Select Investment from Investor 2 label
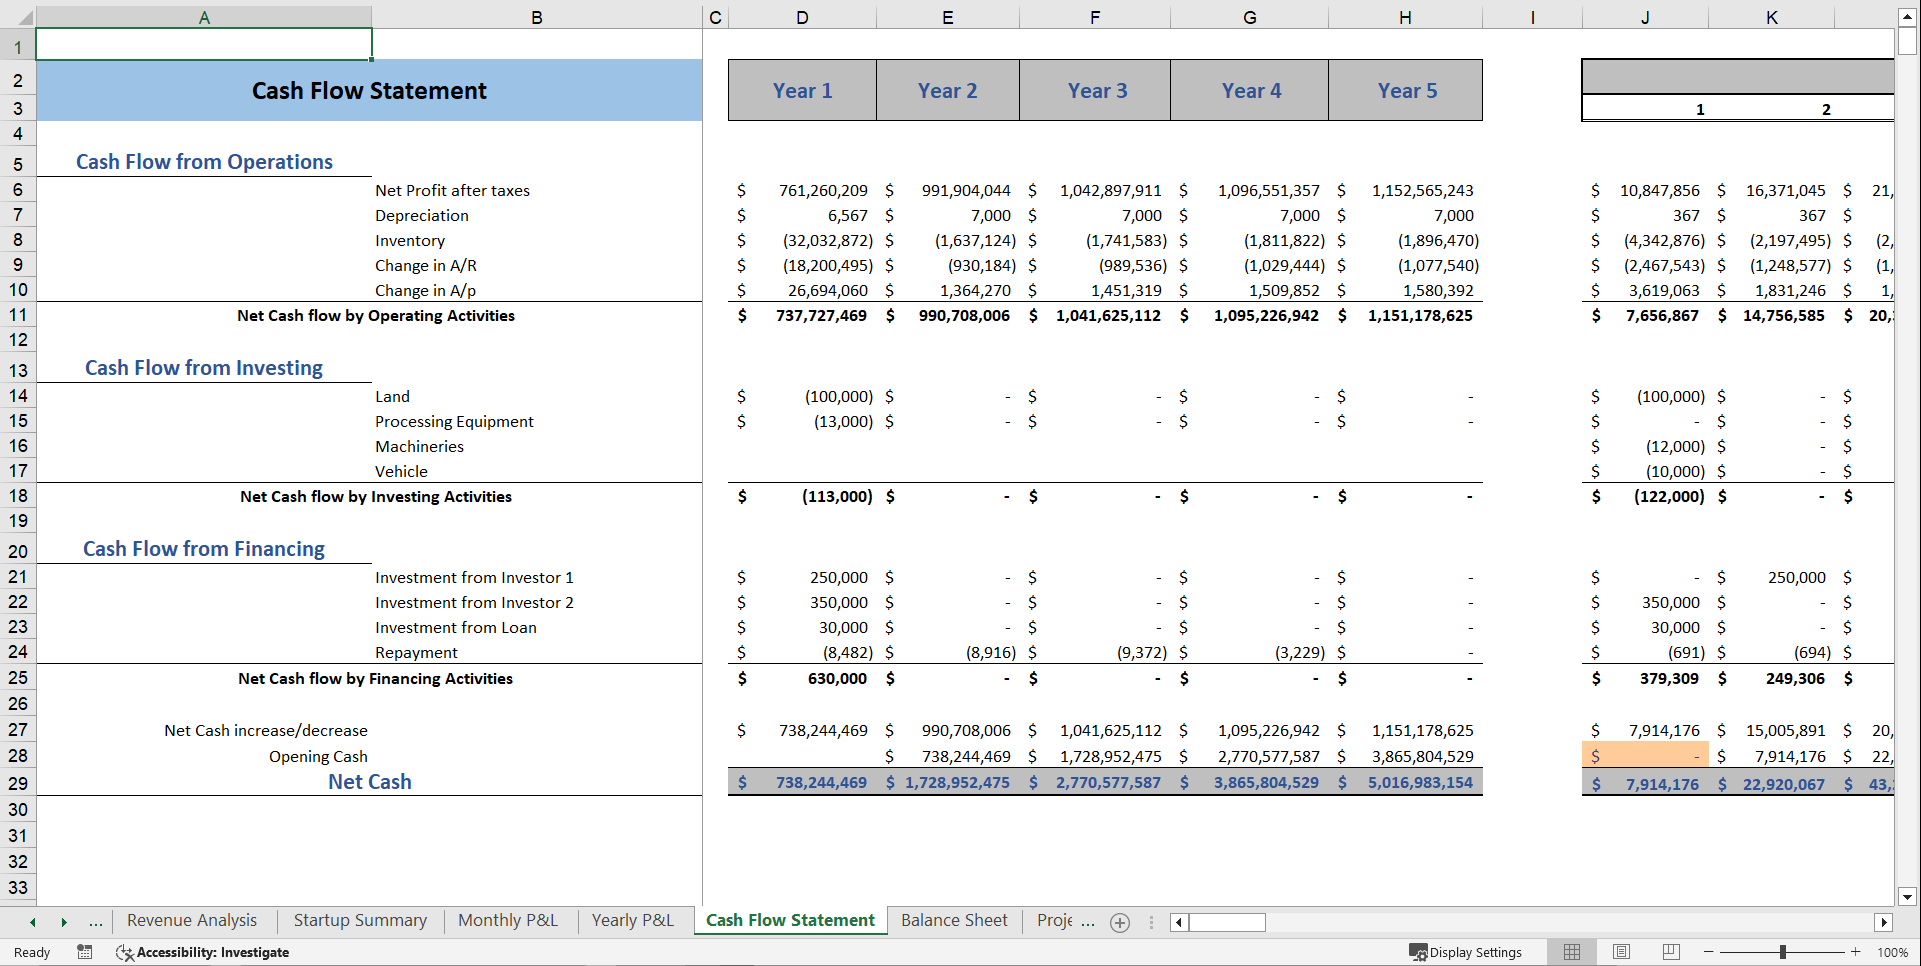1921x966 pixels. pos(474,602)
